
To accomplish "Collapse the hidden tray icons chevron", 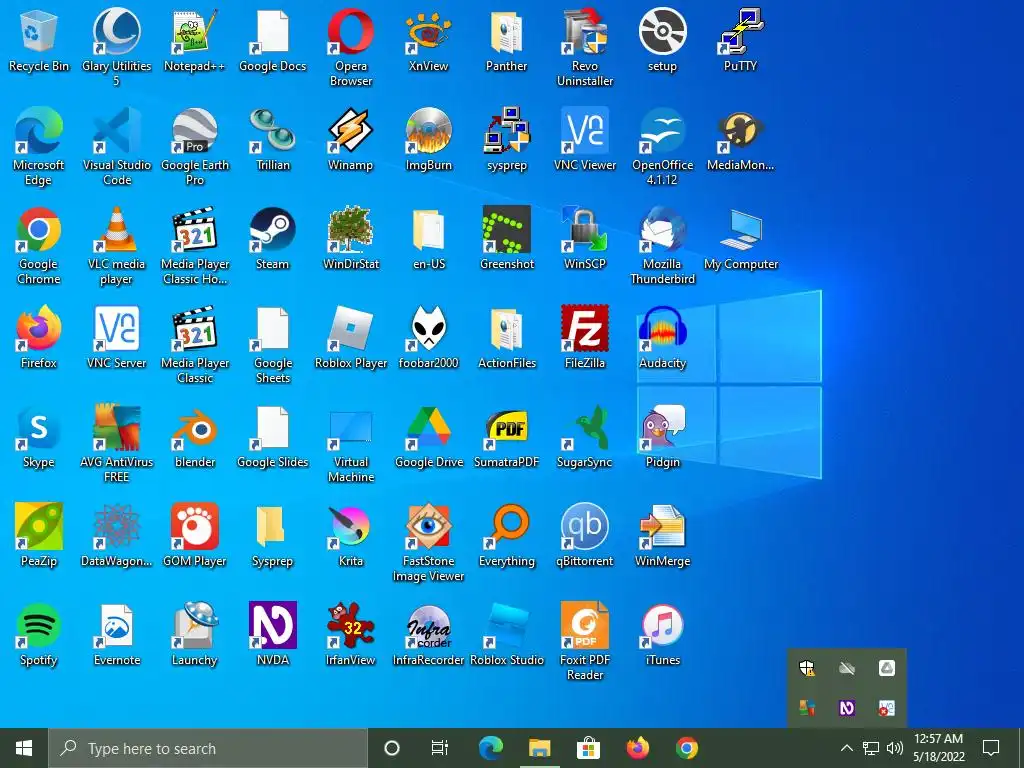I will (x=846, y=748).
